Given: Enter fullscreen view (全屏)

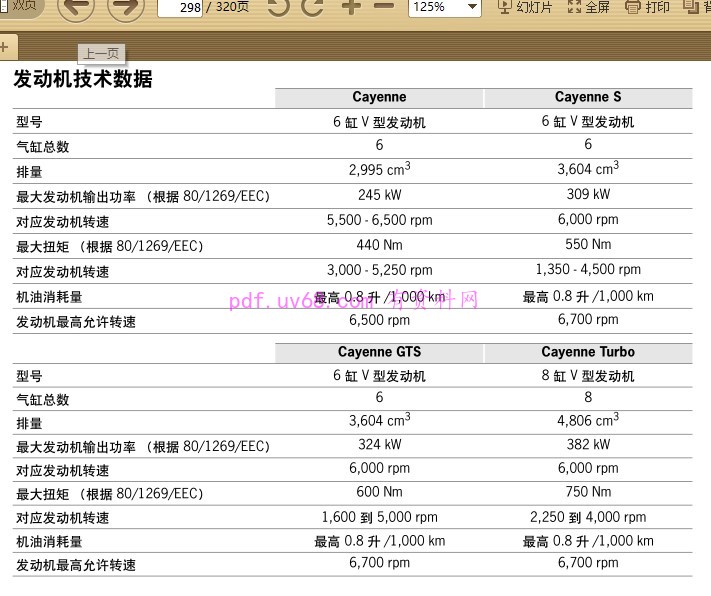Looking at the screenshot, I should 588,7.
